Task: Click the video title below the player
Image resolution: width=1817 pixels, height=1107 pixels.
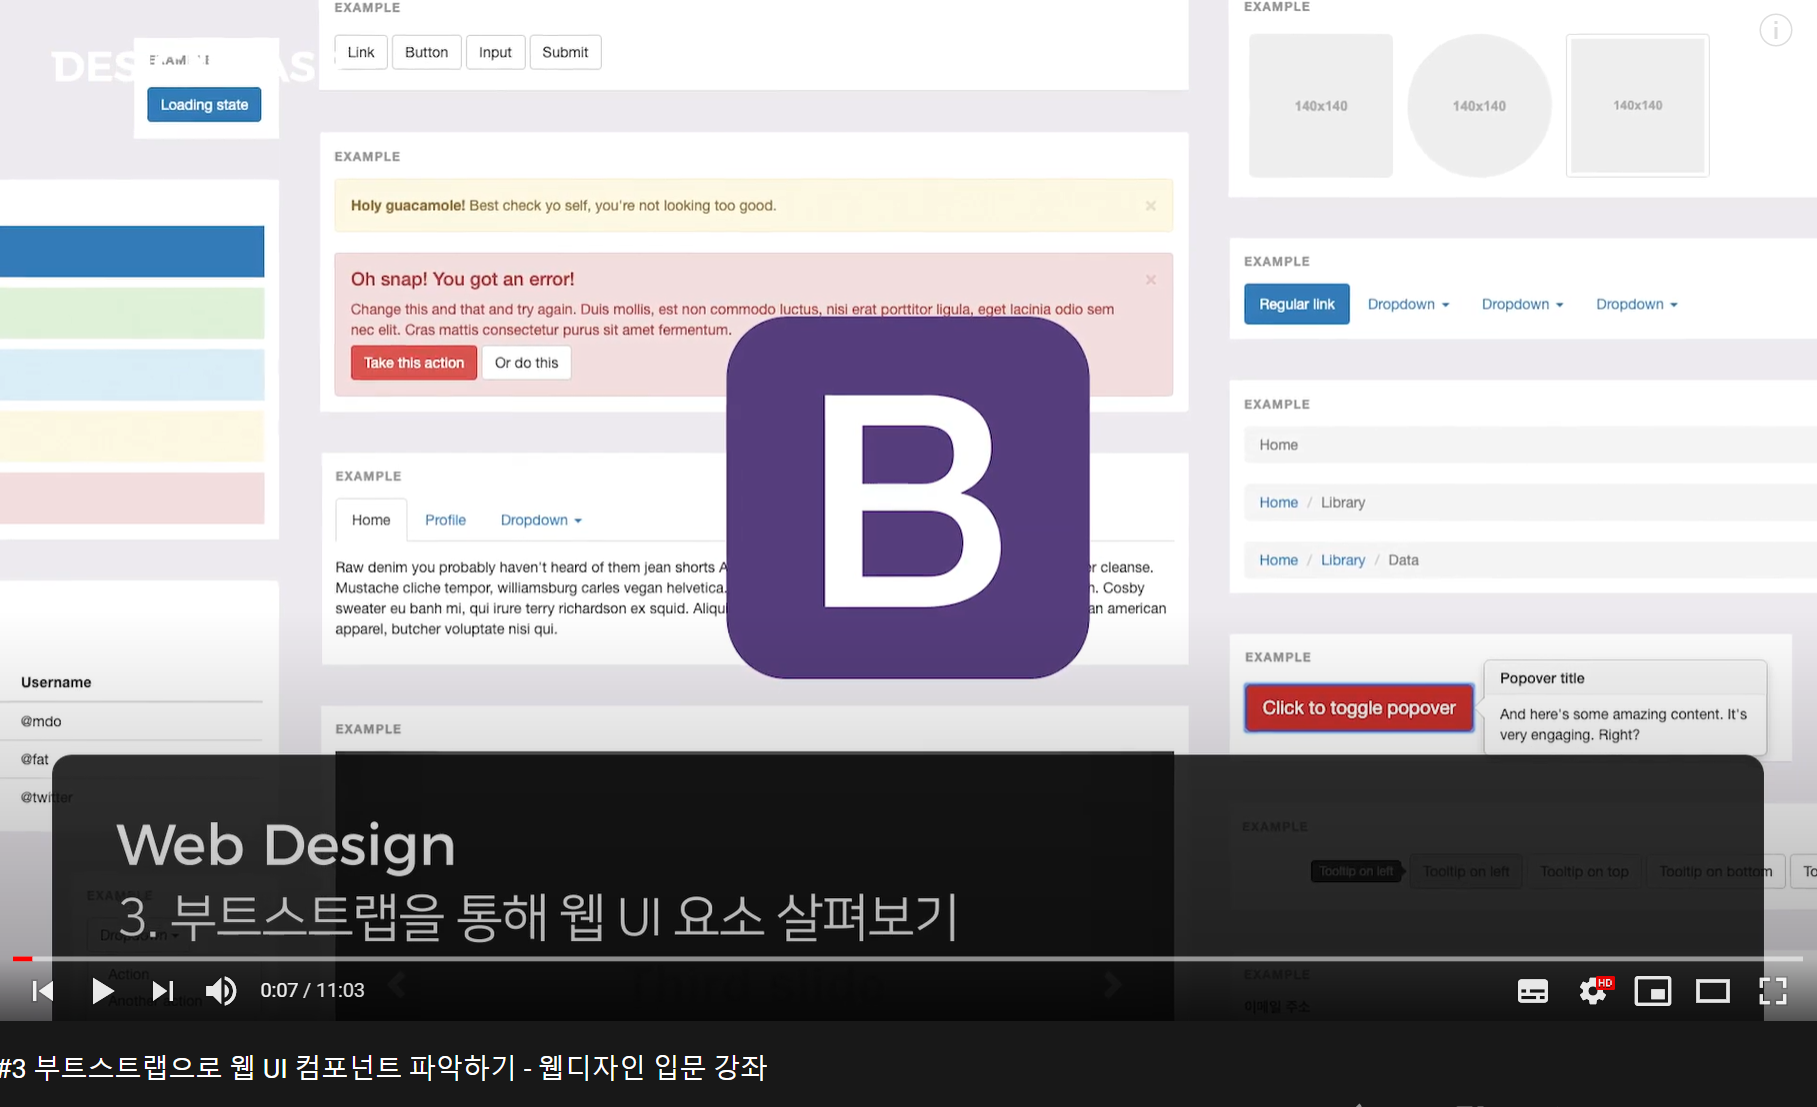Action: (383, 1068)
